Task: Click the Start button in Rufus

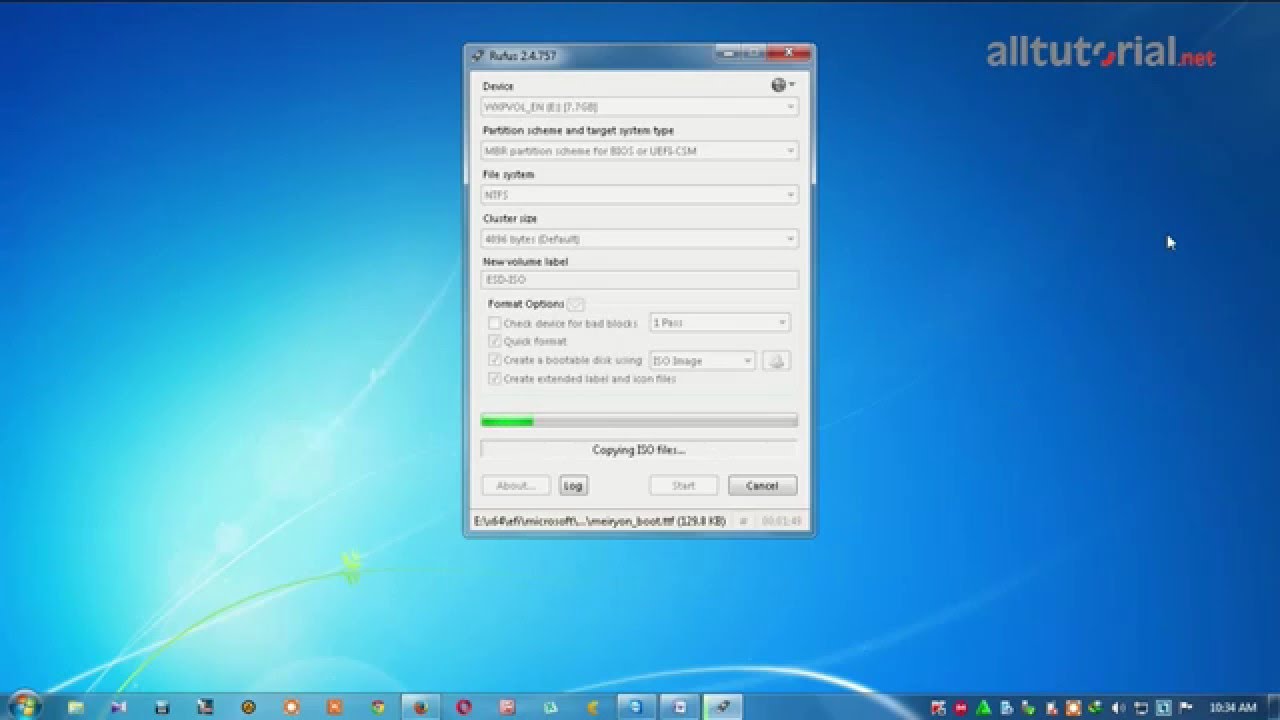Action: coord(683,486)
